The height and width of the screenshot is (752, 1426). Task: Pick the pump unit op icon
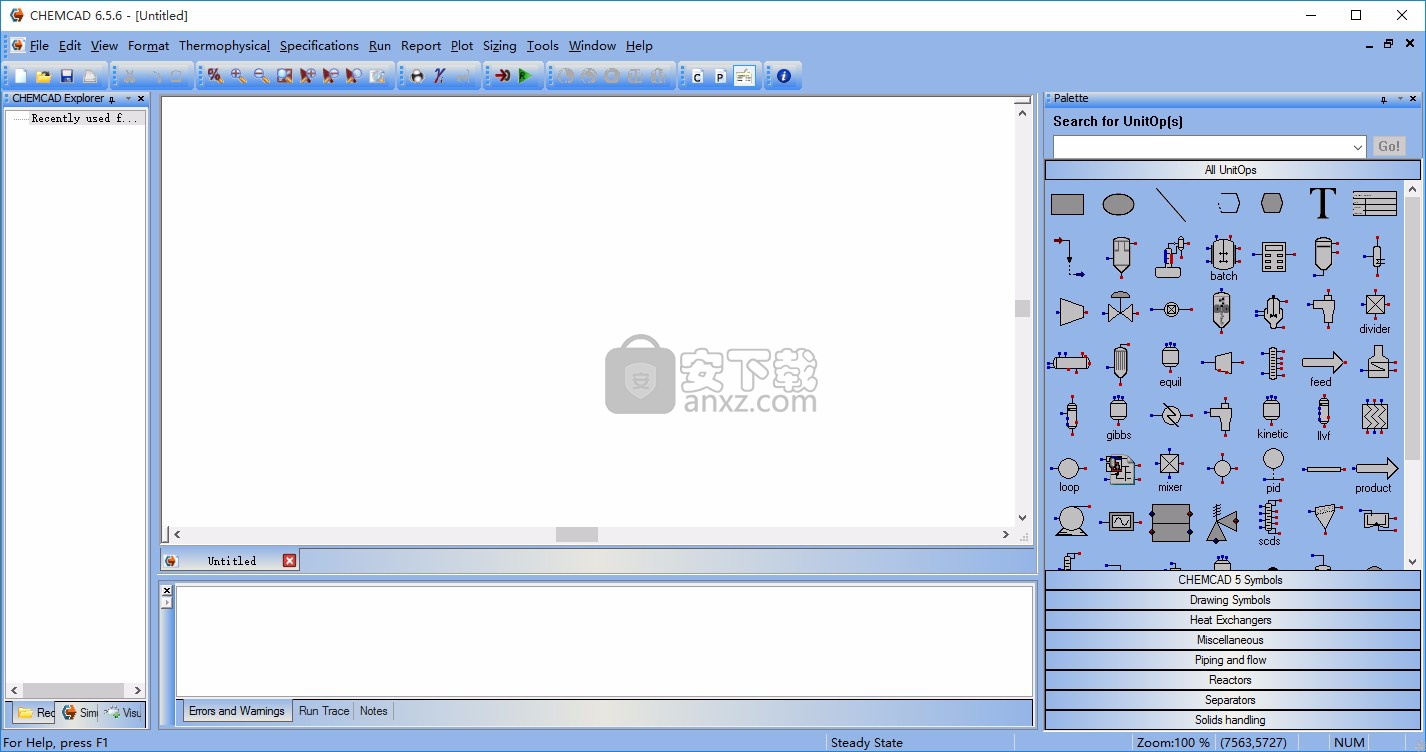[x=1070, y=521]
